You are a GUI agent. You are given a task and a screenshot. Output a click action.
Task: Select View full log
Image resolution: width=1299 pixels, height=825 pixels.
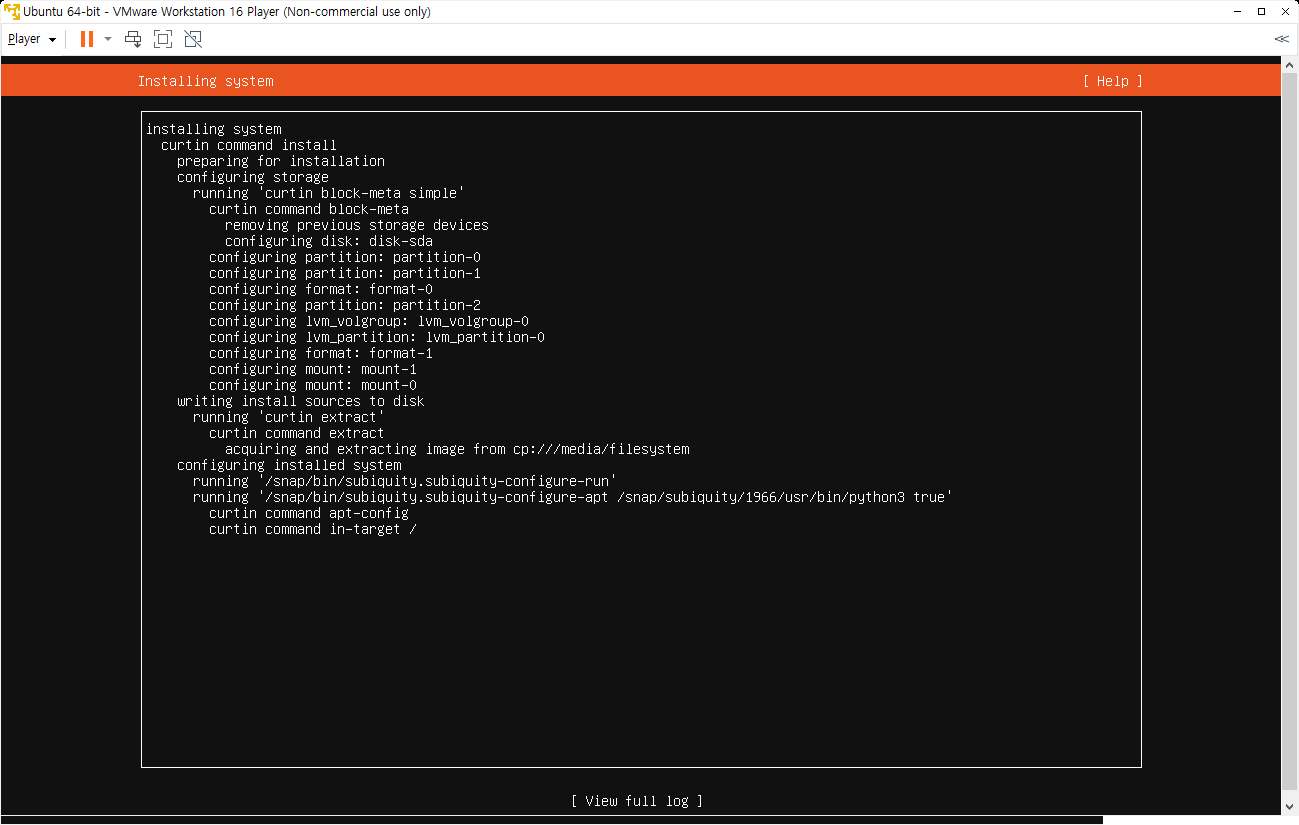pos(637,801)
